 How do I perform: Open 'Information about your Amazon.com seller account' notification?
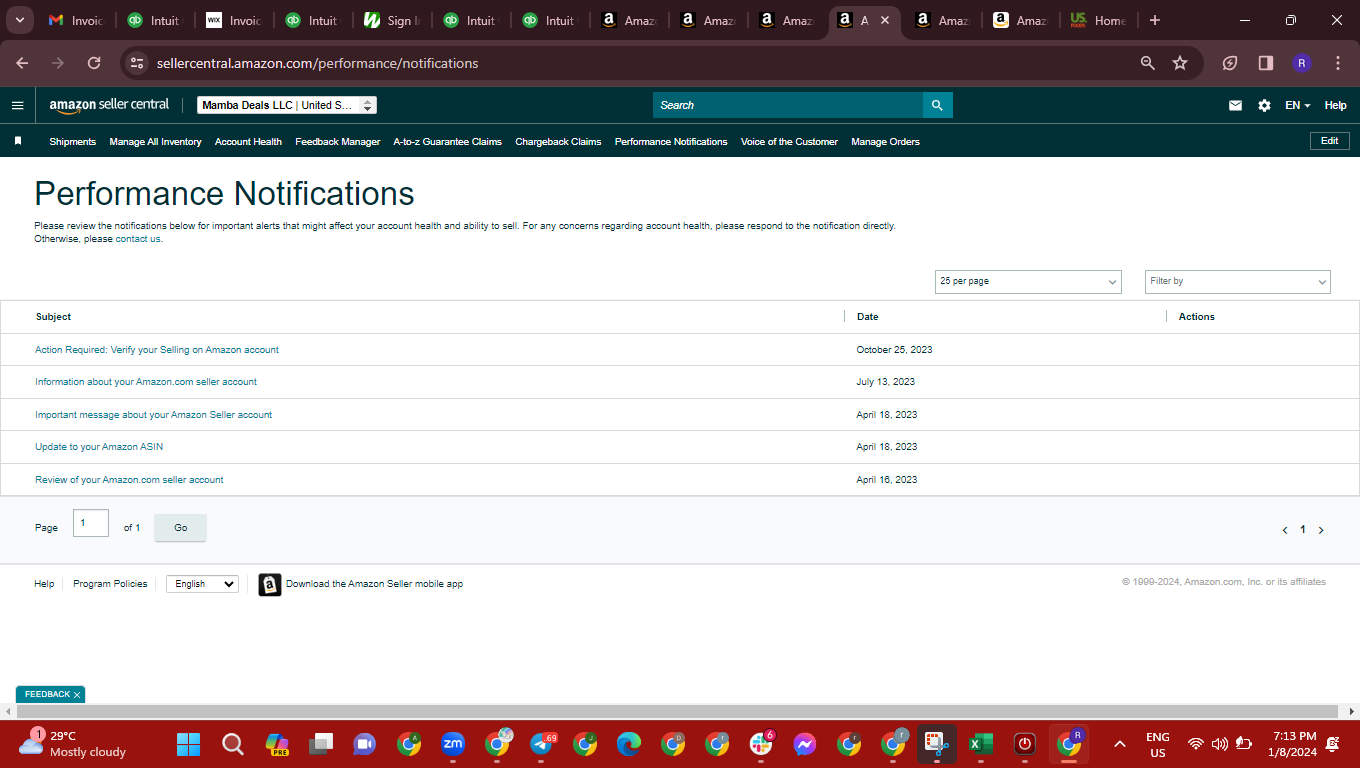pos(146,382)
